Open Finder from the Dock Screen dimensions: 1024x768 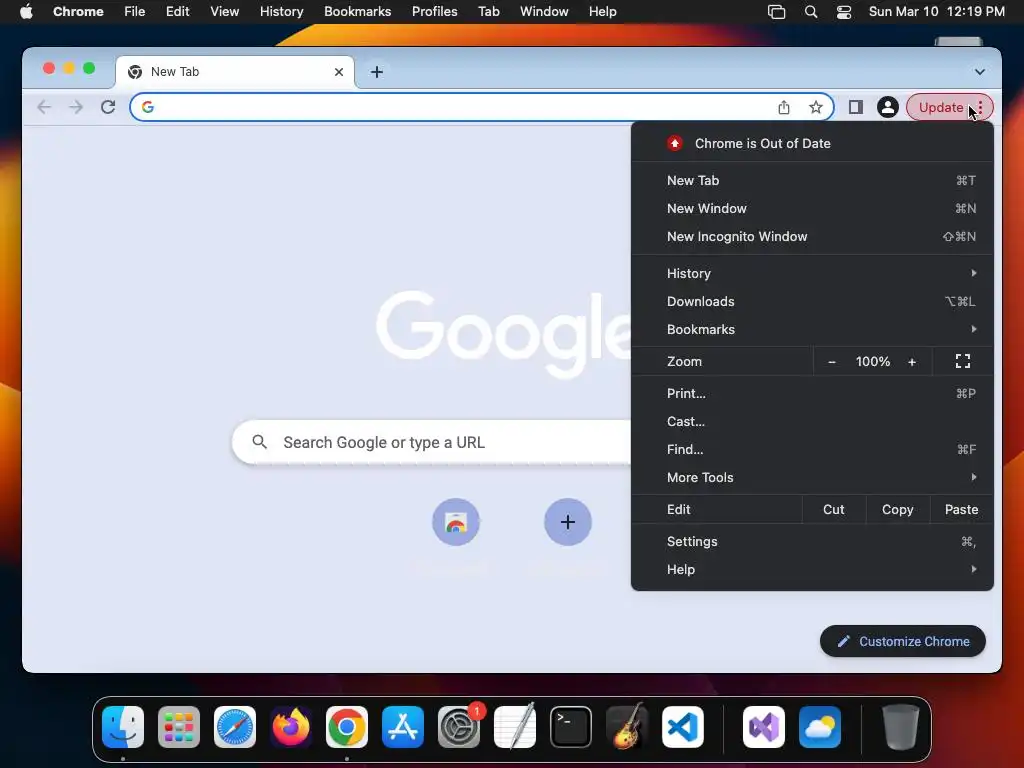coord(123,727)
